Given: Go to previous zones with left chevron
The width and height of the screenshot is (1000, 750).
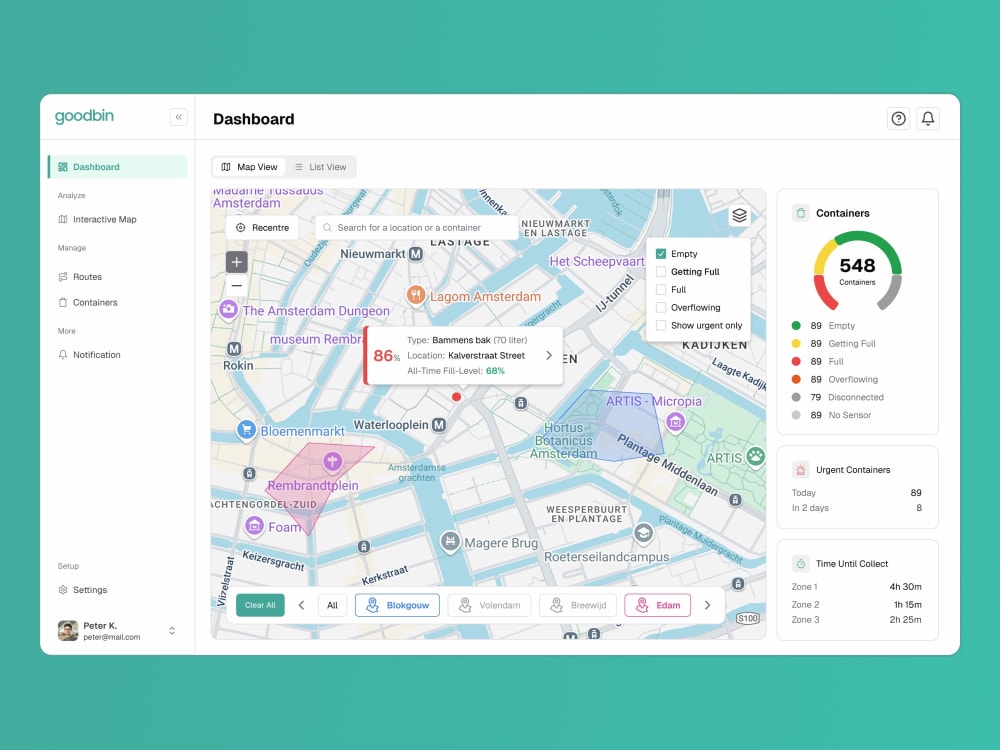Looking at the screenshot, I should (302, 605).
